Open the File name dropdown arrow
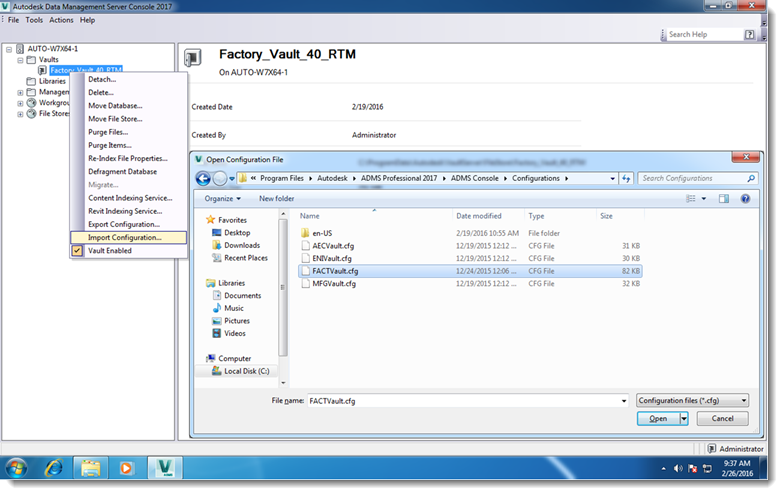 [624, 401]
